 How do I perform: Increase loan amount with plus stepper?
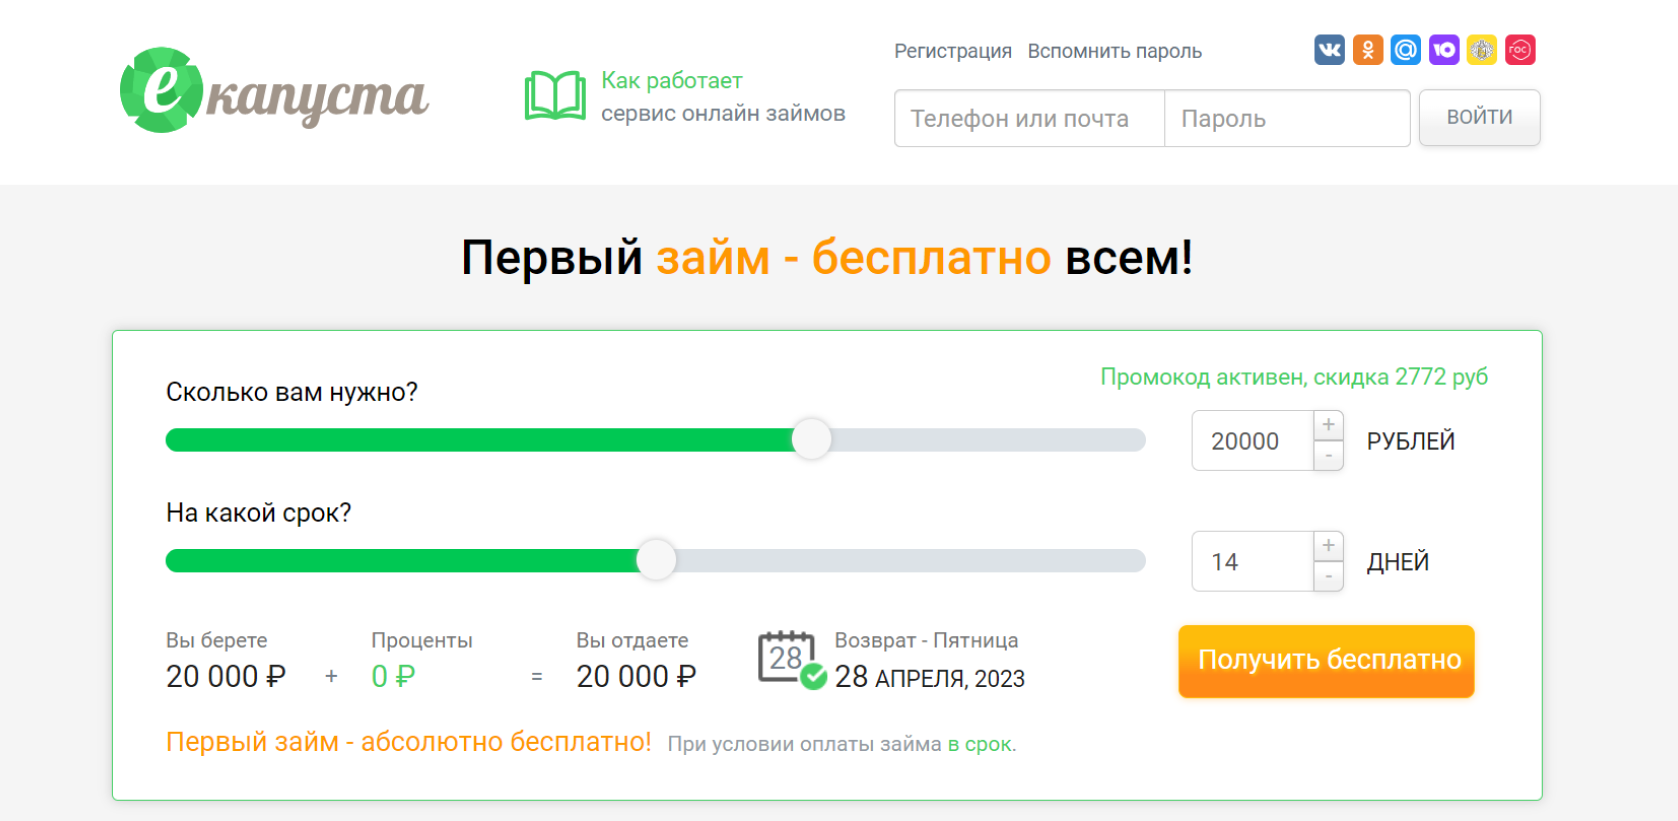1328,425
